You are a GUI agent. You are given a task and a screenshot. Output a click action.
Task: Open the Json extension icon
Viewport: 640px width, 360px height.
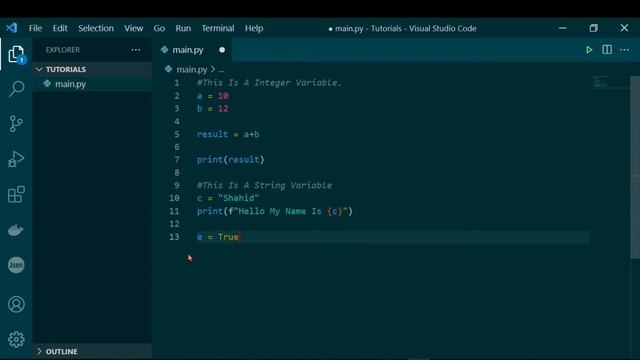[16, 265]
